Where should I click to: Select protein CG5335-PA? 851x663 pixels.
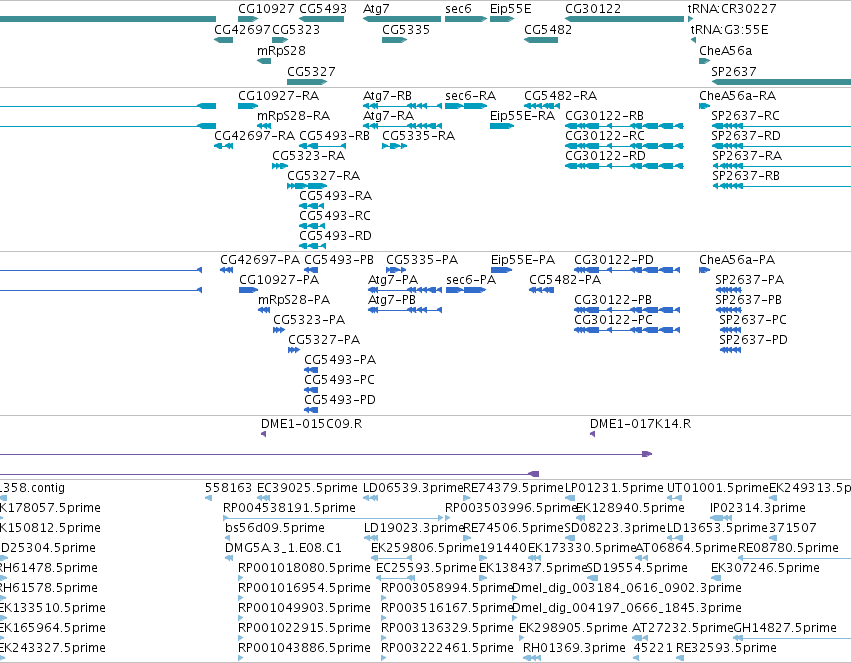(x=422, y=260)
